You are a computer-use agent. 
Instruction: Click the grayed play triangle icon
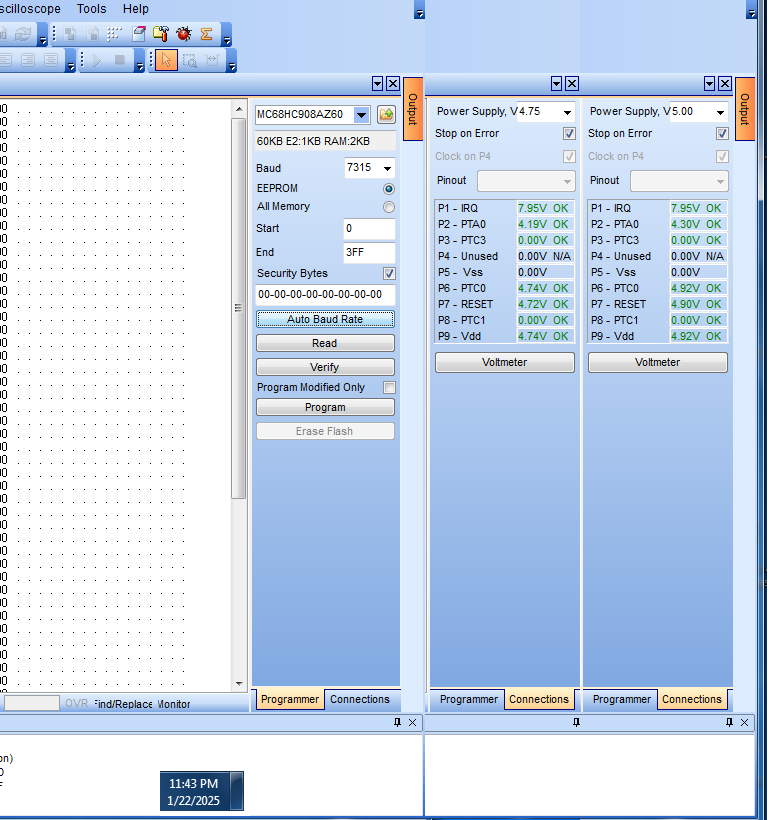pos(97,60)
